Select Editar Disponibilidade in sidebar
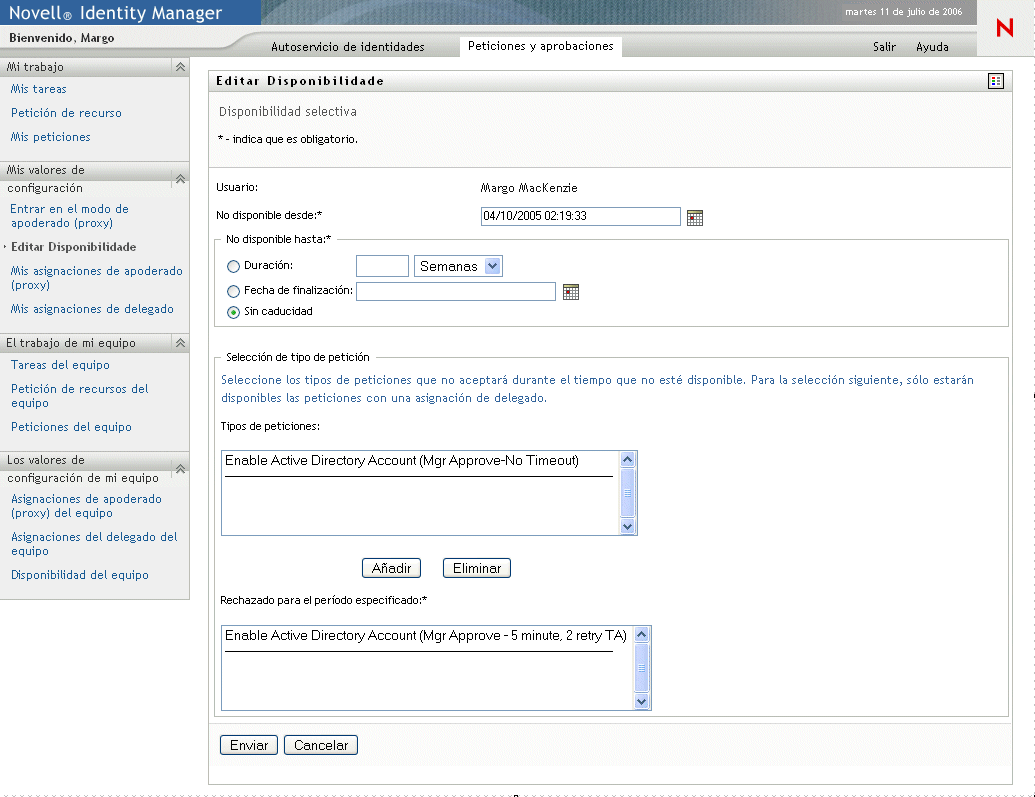The image size is (1035, 797). click(x=73, y=247)
